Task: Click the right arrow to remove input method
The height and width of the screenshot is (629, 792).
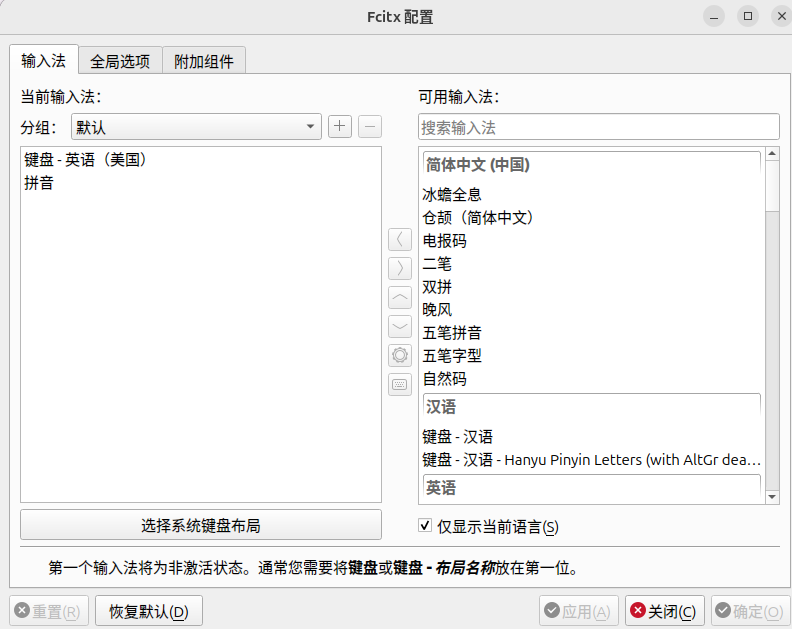Action: 400,268
